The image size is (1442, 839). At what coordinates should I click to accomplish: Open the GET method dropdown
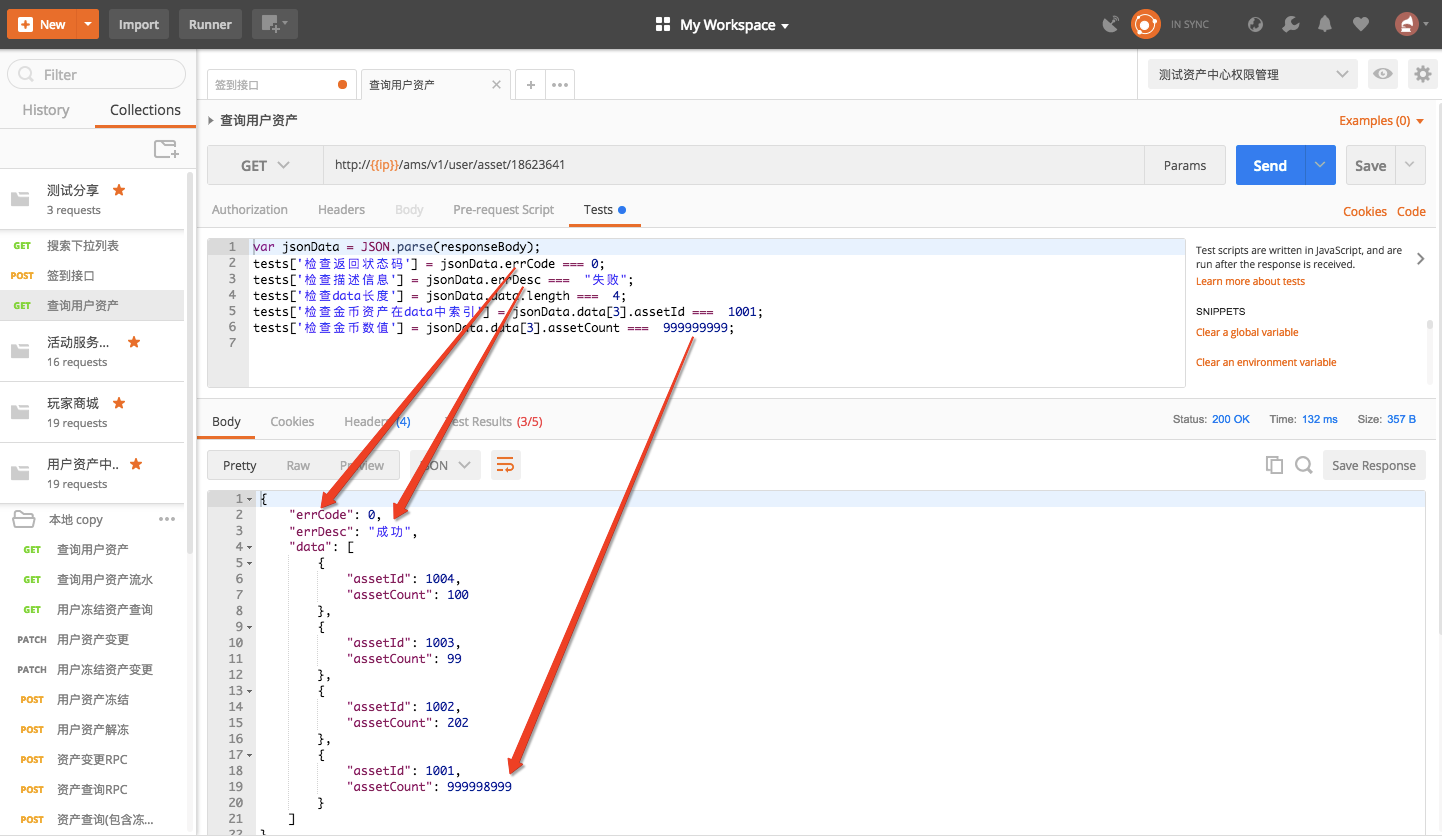(265, 166)
